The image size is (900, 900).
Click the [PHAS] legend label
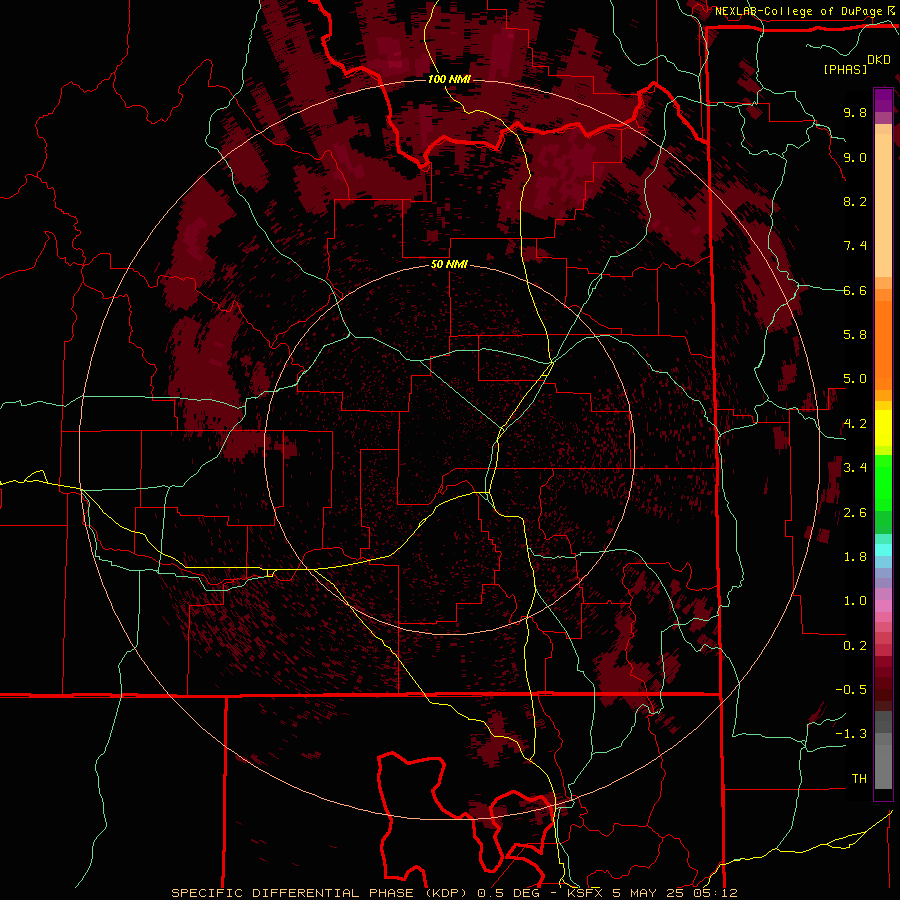tap(845, 69)
